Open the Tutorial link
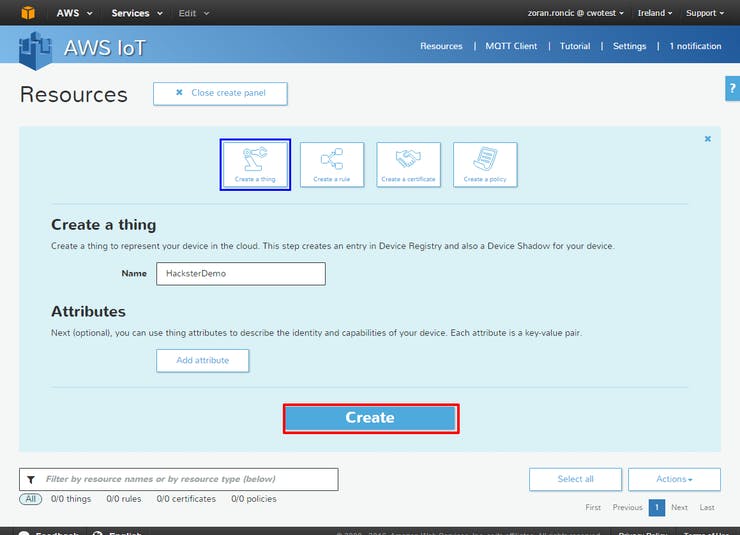The height and width of the screenshot is (535, 740). (575, 46)
